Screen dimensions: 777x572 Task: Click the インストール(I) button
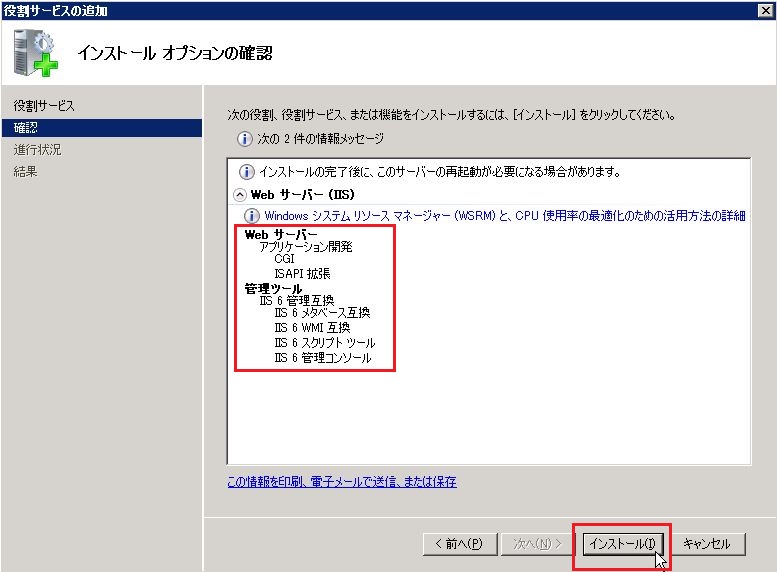622,544
